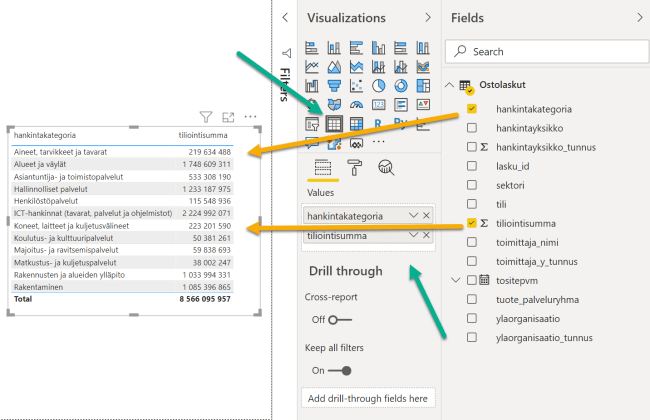Click Add drill-through fields here

tap(368, 399)
